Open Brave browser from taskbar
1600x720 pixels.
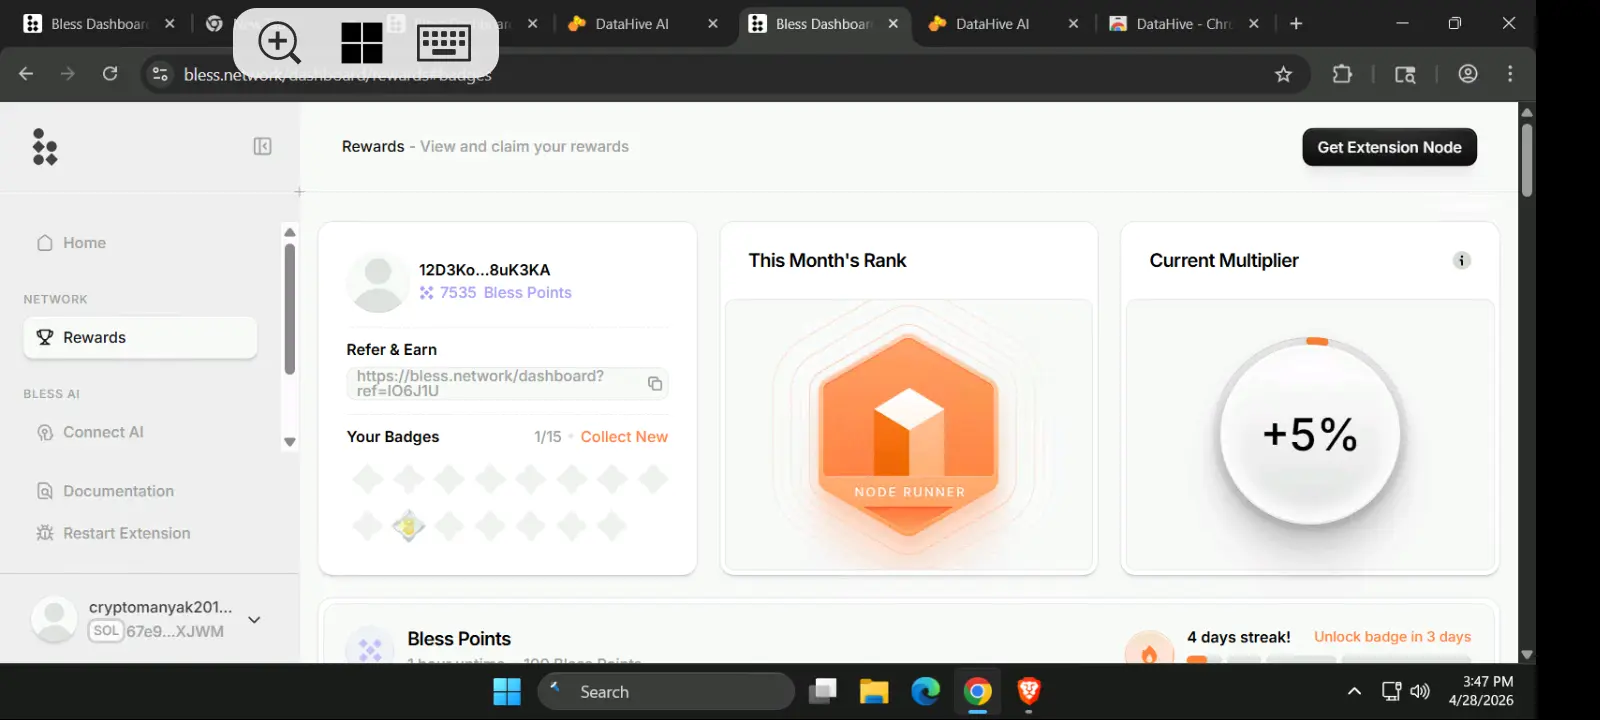tap(1029, 691)
